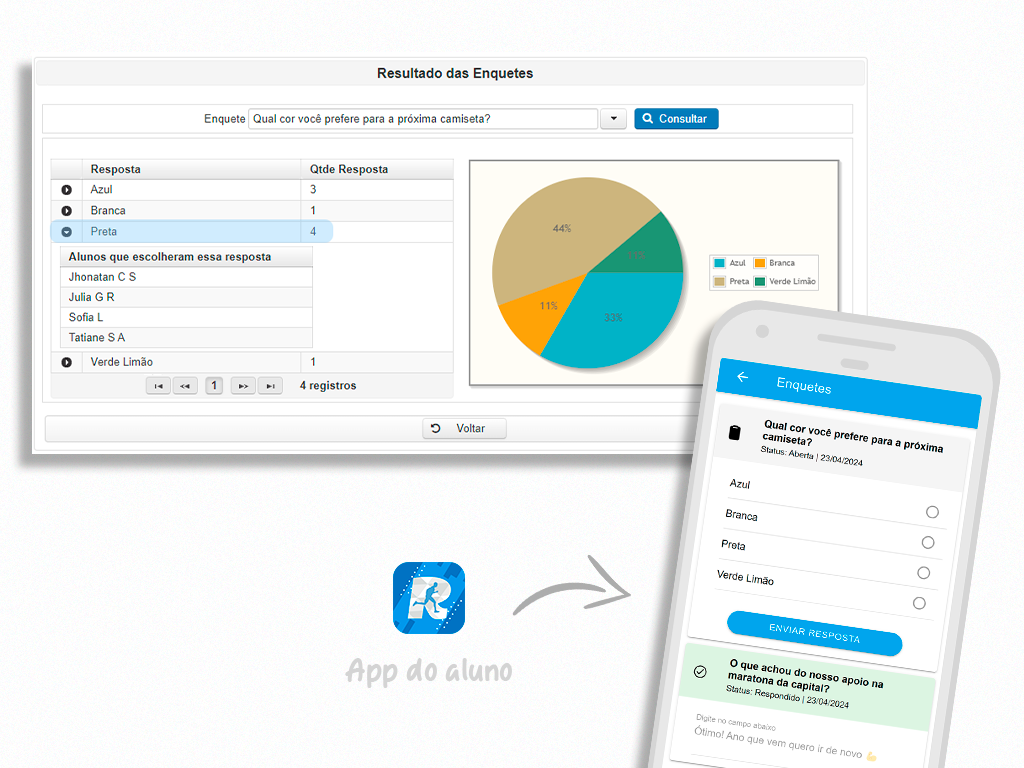
Task: Tap the checkmark icon on the answered marathon poll
Action: (700, 671)
